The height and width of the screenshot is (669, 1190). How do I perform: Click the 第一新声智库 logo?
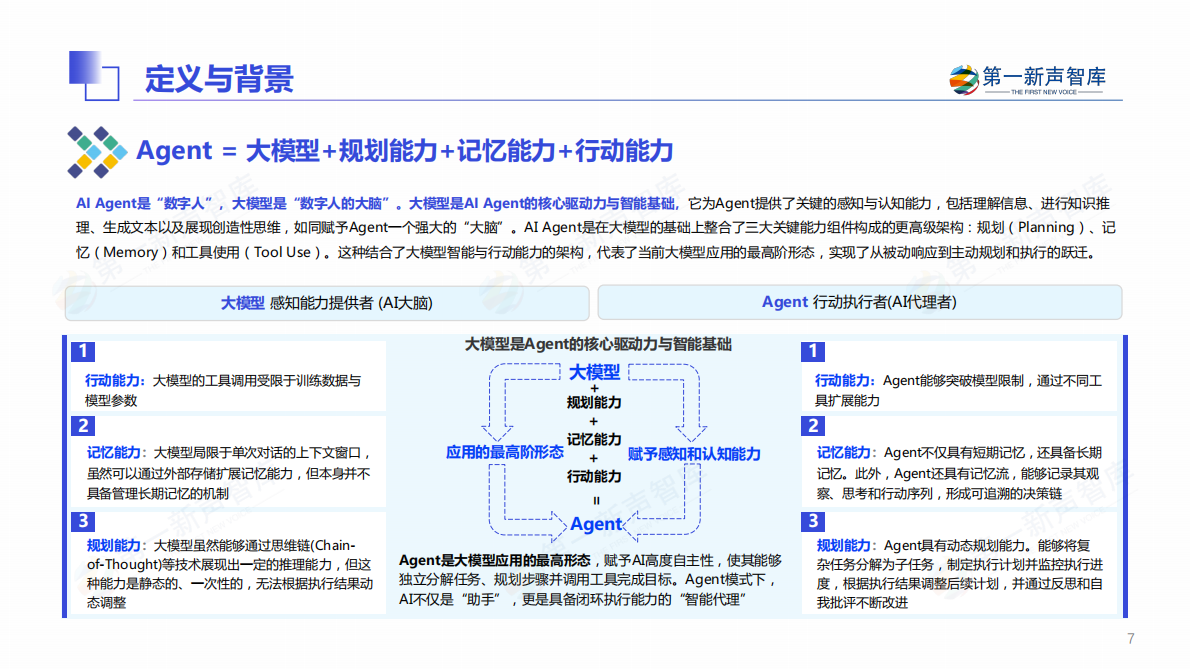coord(1029,80)
